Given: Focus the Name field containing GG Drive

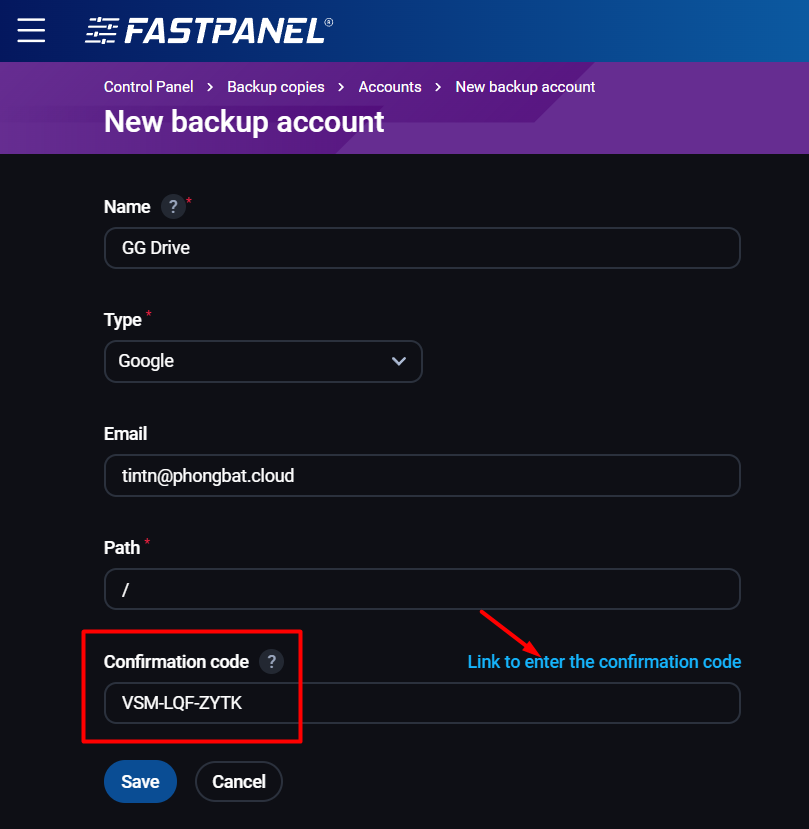Looking at the screenshot, I should pyautogui.click(x=422, y=248).
